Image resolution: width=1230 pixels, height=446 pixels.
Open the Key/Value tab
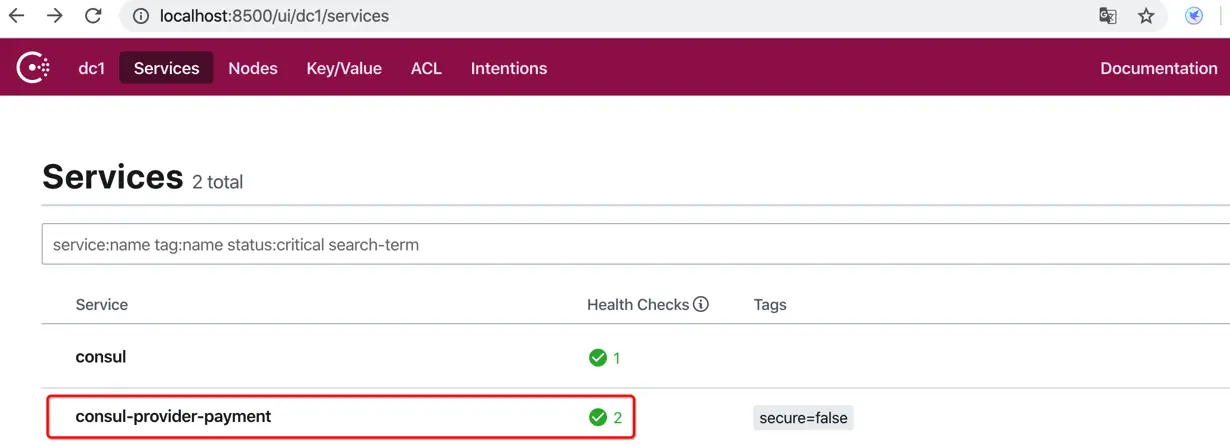pos(344,68)
